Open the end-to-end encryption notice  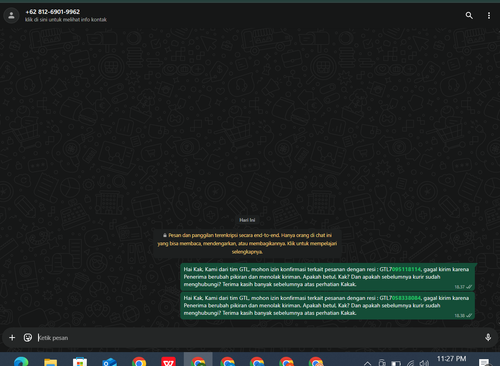click(x=247, y=243)
